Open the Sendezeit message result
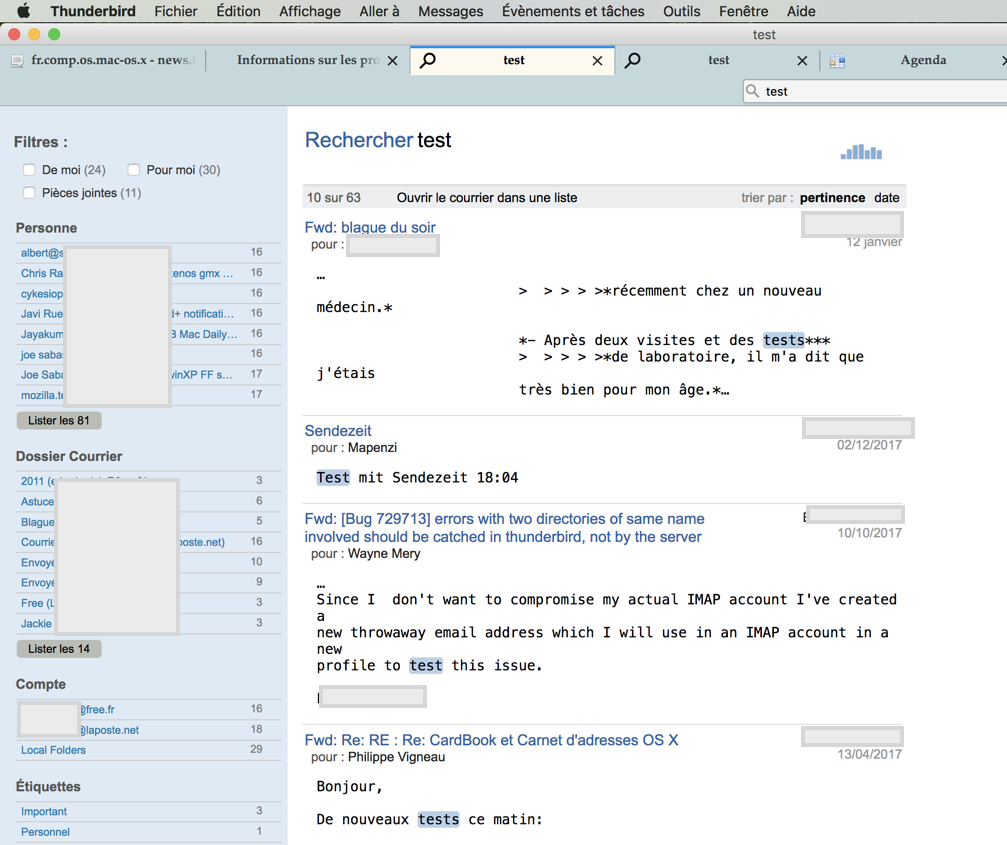Screen dimensions: 1007x845 click(x=338, y=431)
